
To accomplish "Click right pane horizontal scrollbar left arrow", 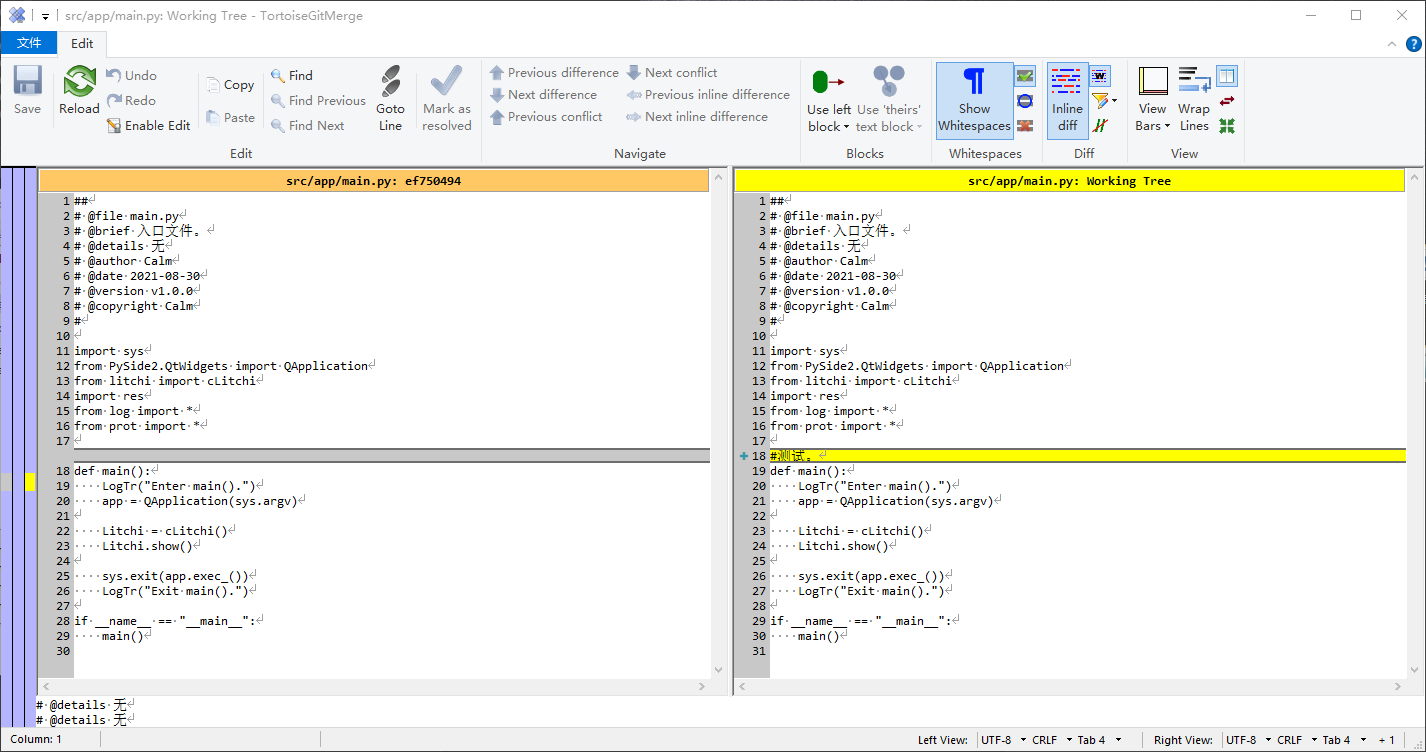I will point(743,686).
